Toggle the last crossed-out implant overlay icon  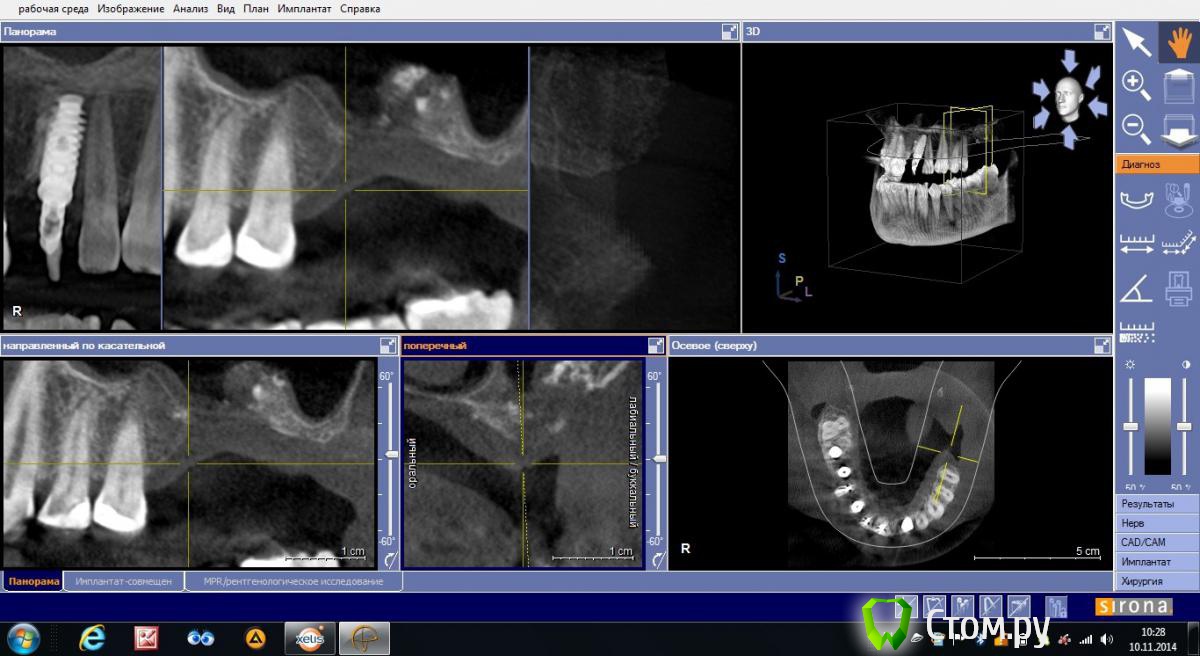pyautogui.click(x=1019, y=607)
